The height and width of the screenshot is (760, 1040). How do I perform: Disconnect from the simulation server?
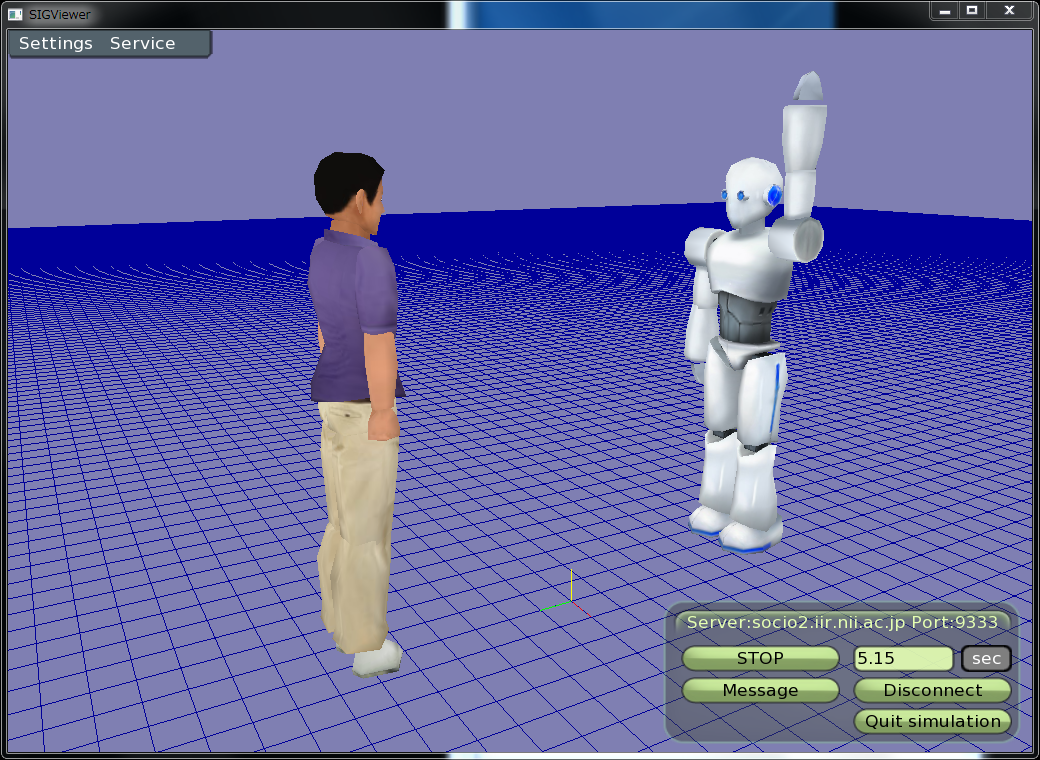pos(932,690)
